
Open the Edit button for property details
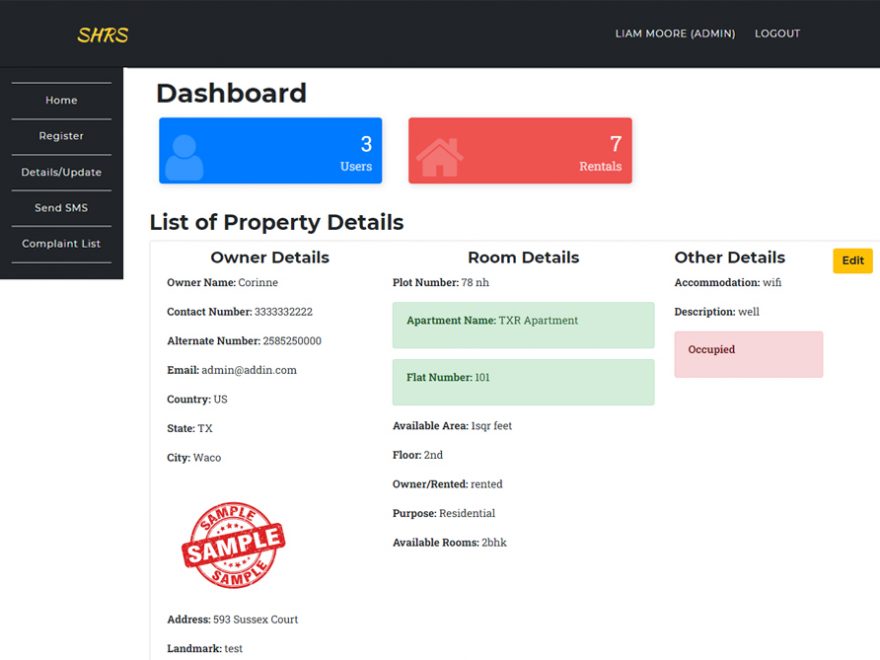click(x=852, y=260)
